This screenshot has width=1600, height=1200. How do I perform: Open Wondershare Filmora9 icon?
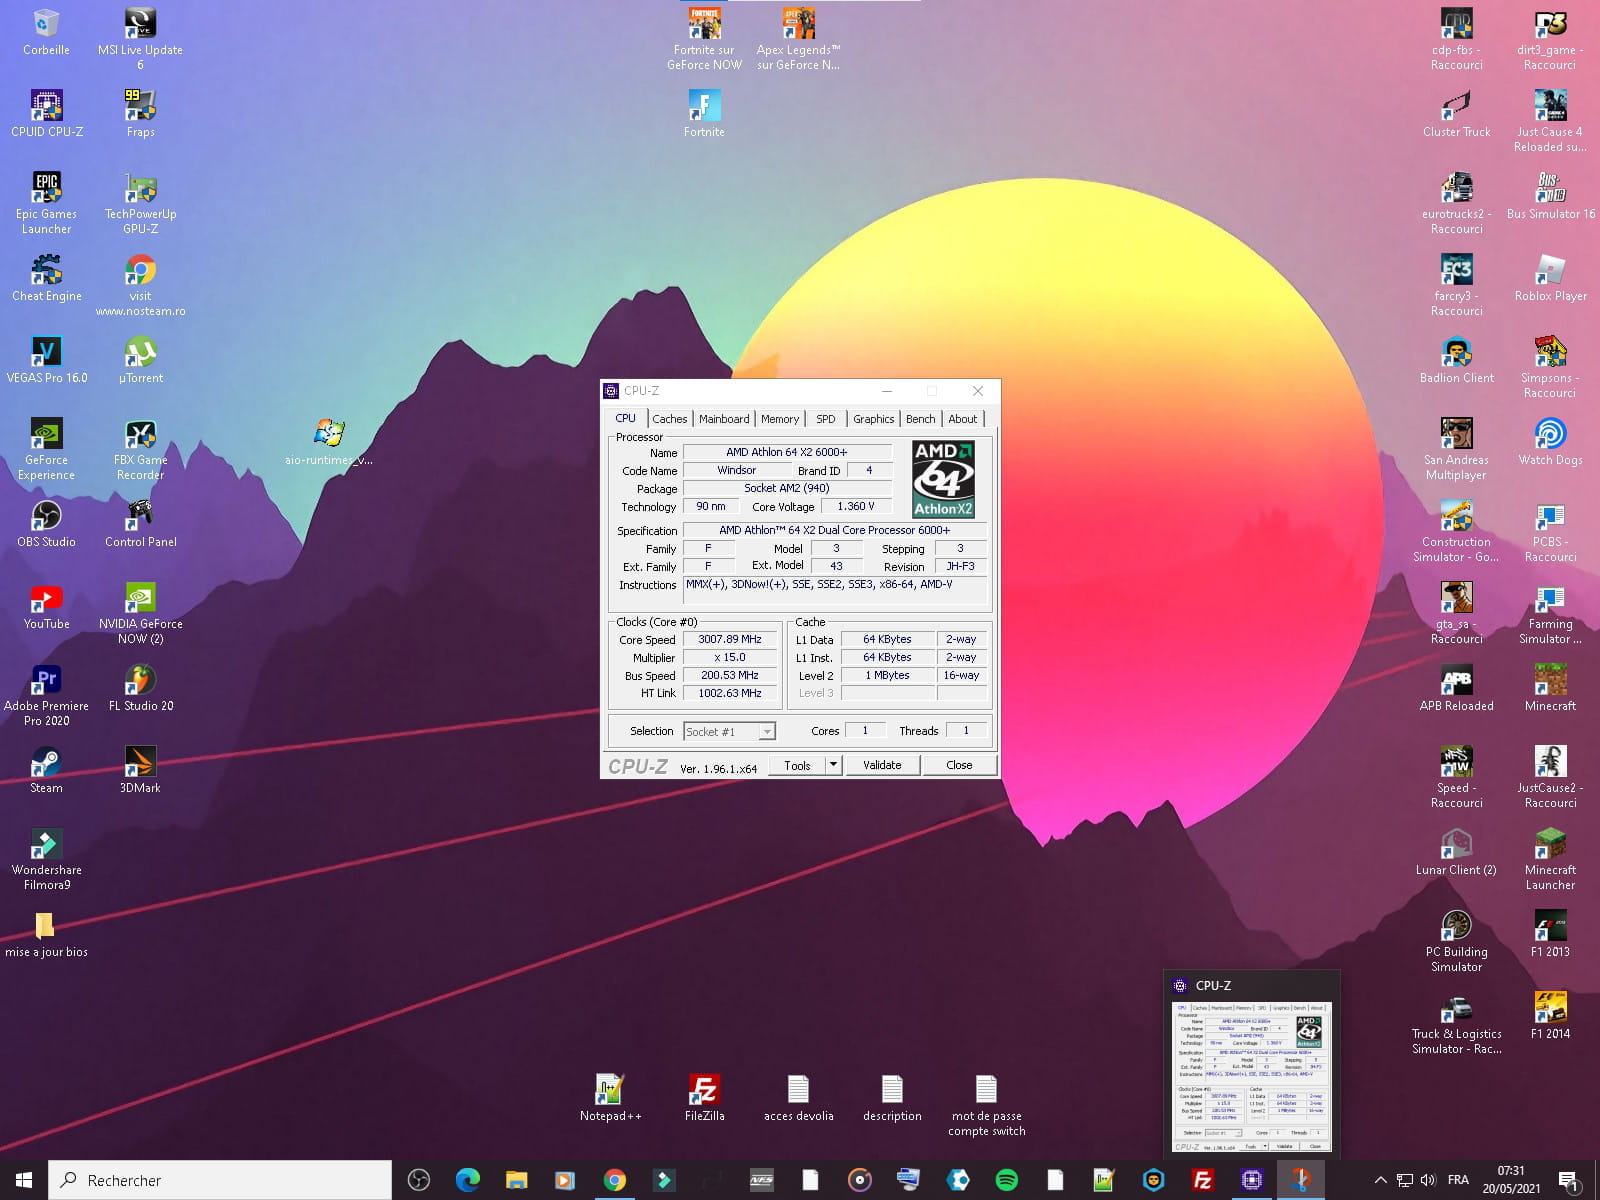47,857
